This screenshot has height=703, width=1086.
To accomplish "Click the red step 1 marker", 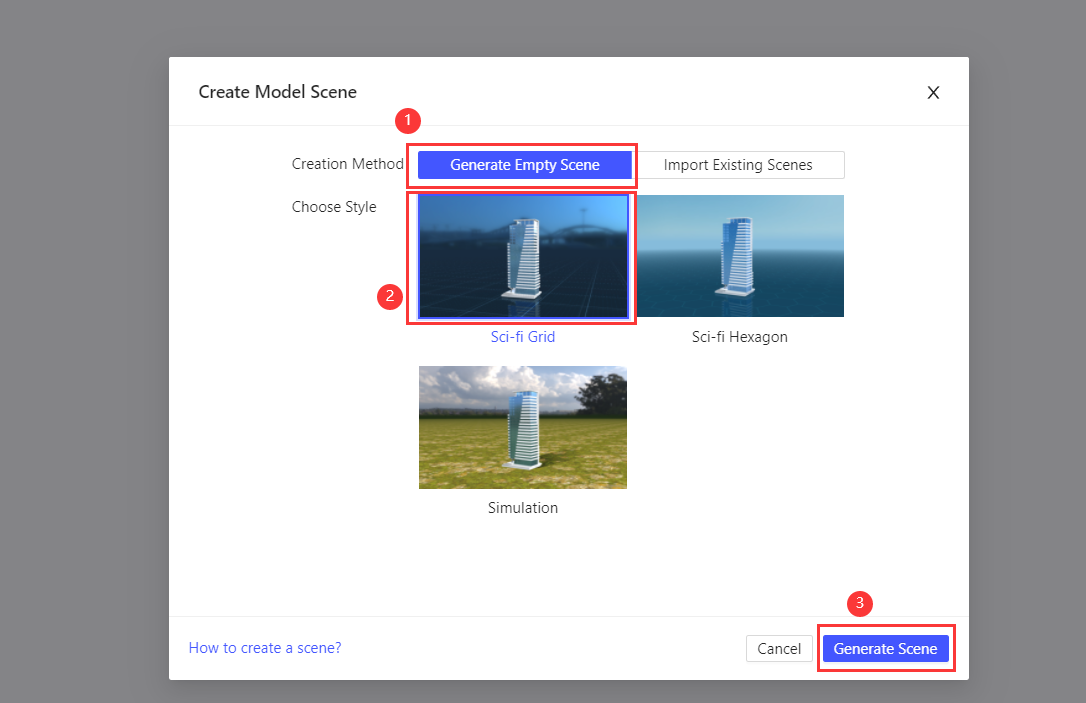I will [408, 121].
